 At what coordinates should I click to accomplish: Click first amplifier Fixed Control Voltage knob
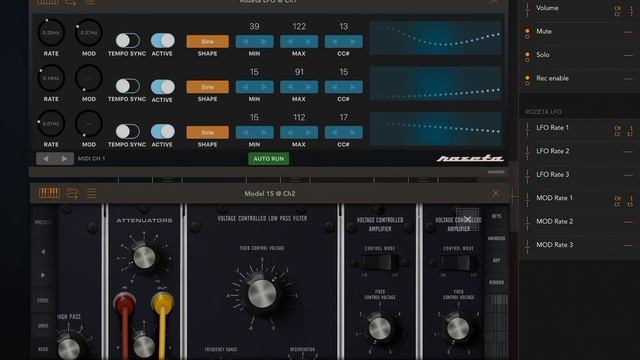[380, 329]
